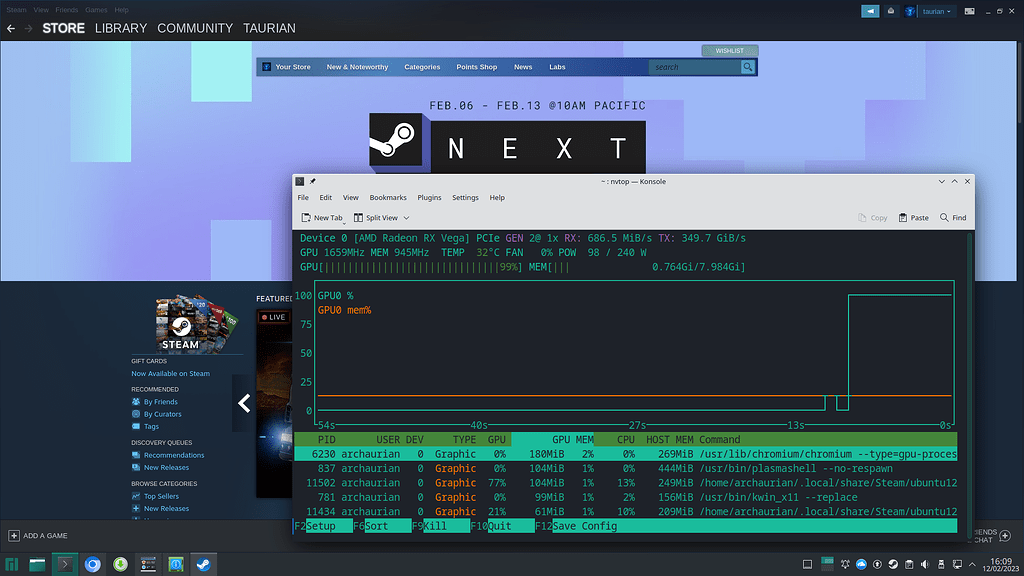Open the volume control in the system tray
The image size is (1024, 576).
924,564
